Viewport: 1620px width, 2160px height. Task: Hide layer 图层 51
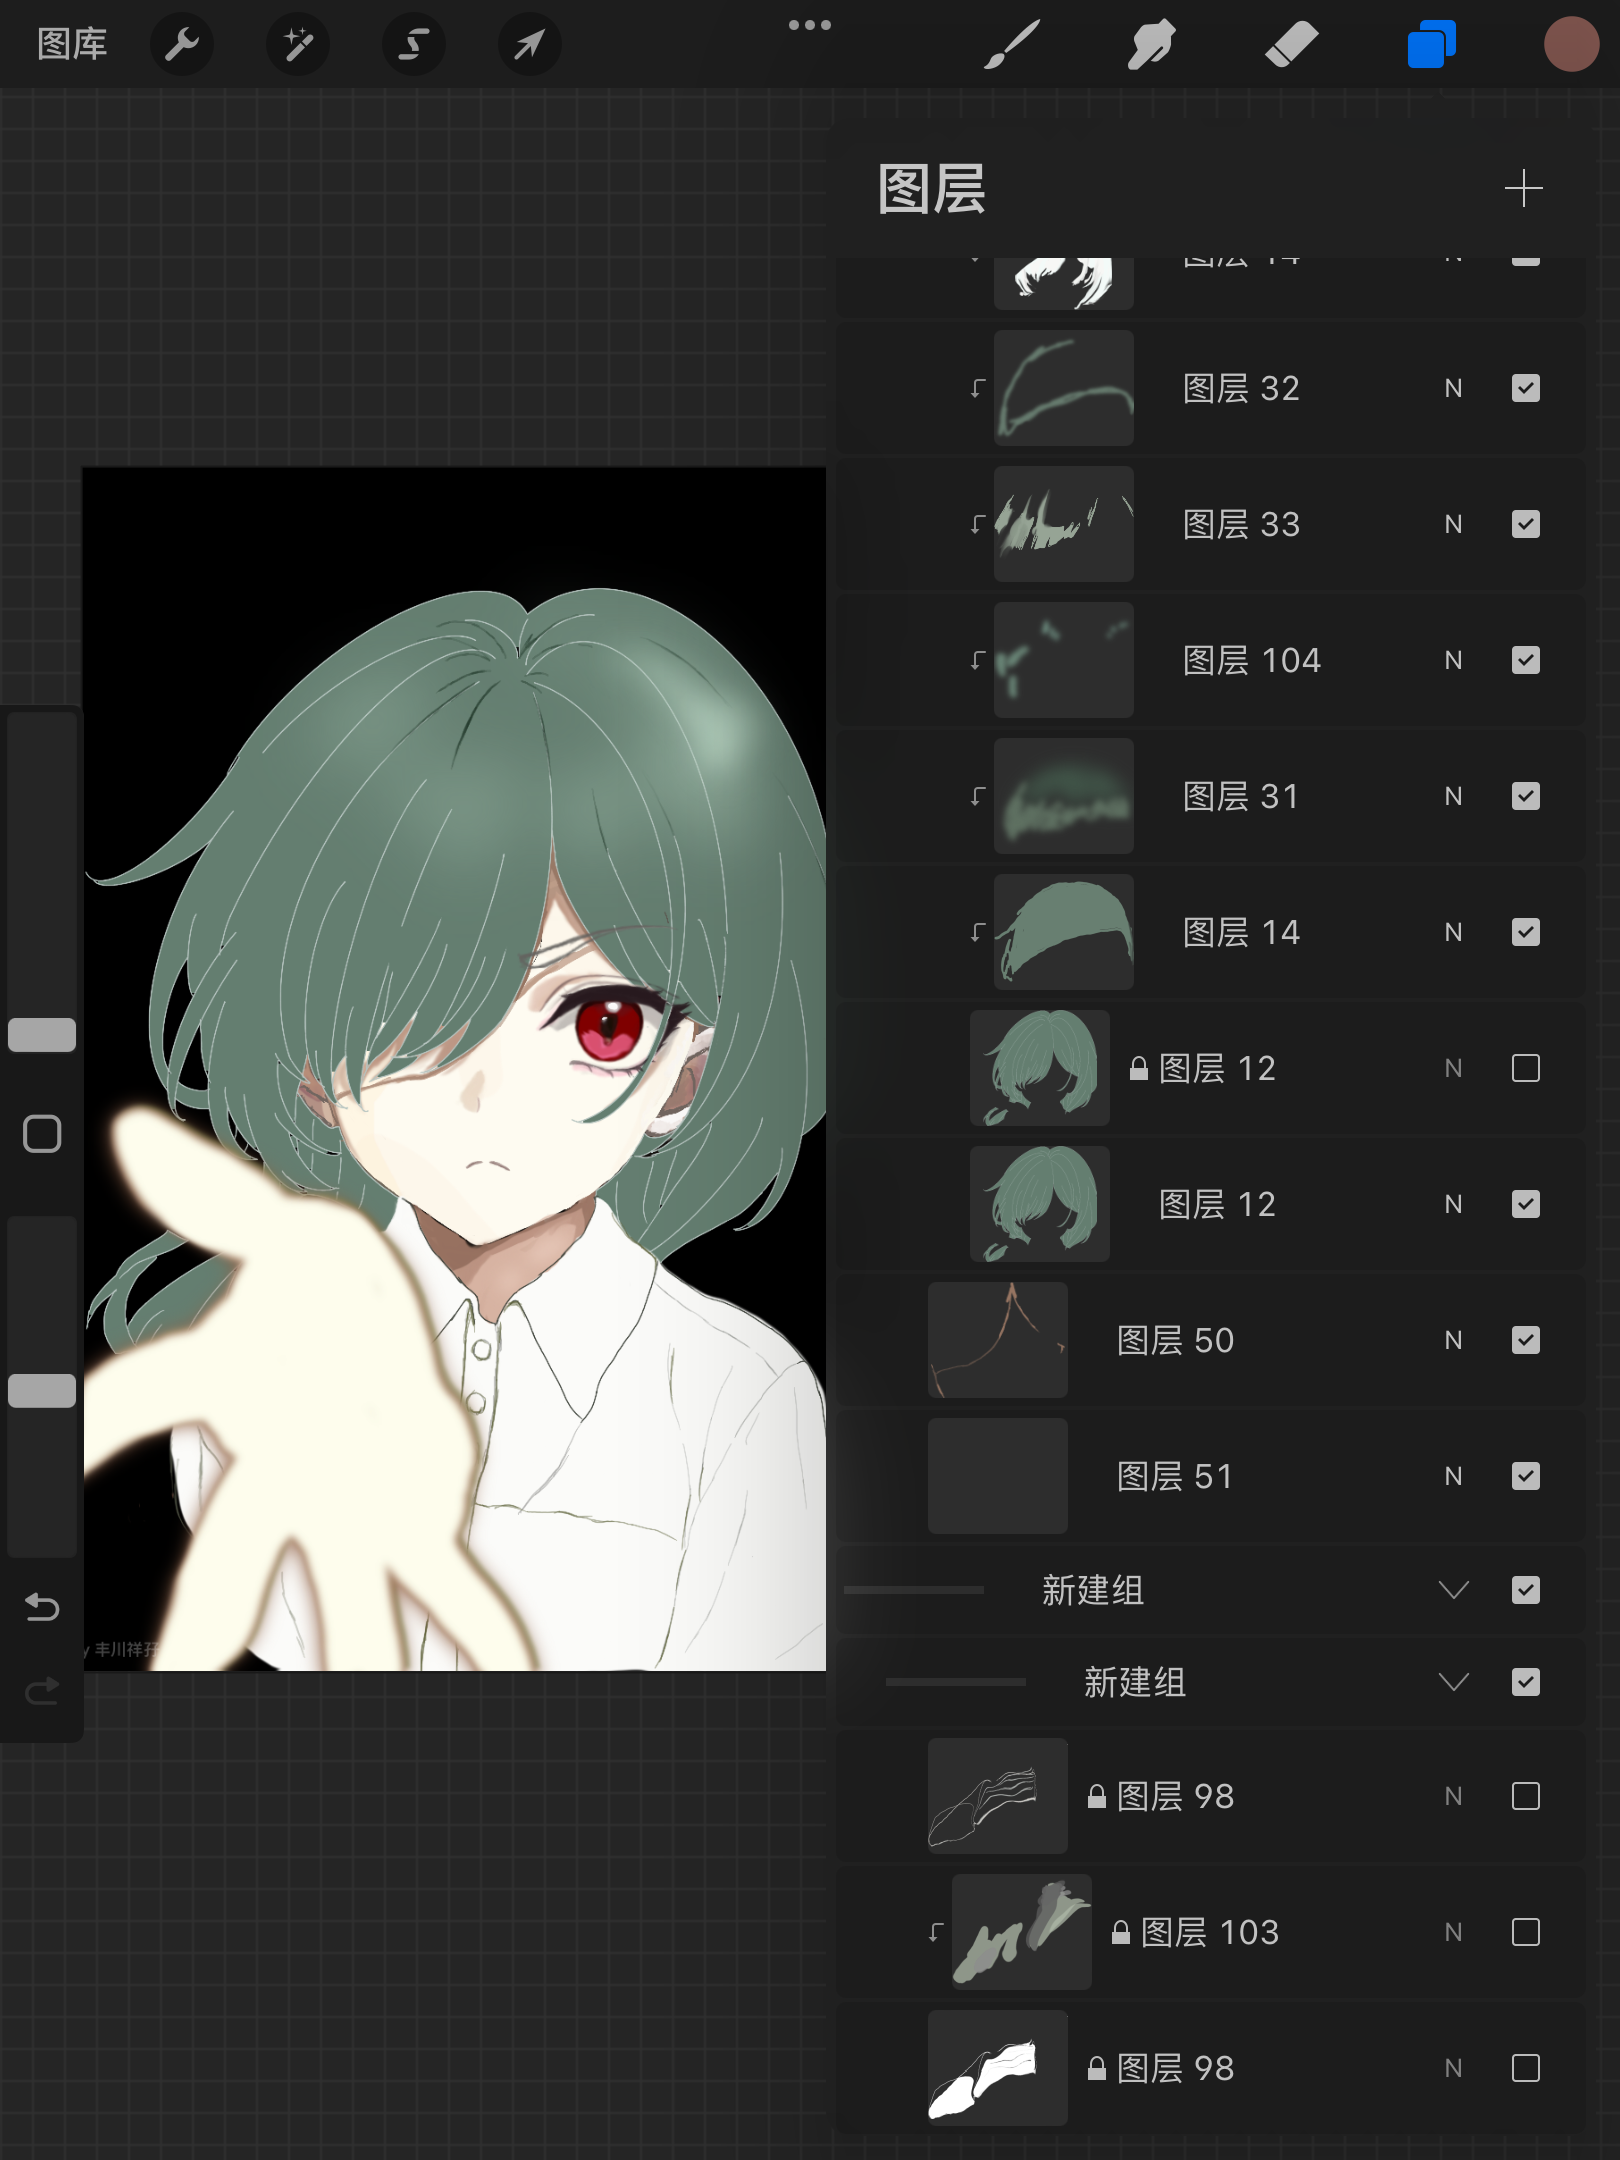[1525, 1476]
